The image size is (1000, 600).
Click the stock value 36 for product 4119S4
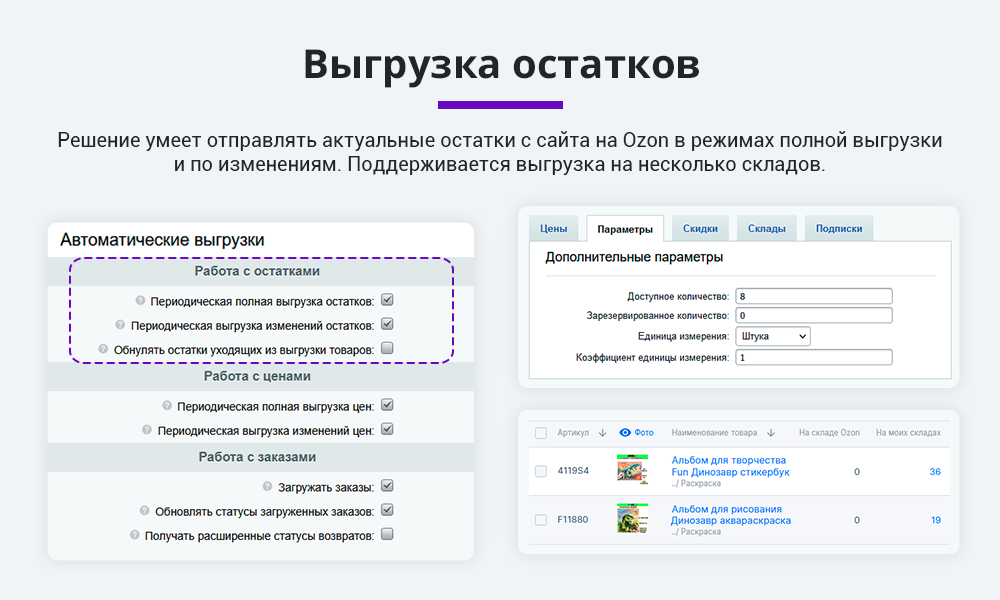pos(935,471)
